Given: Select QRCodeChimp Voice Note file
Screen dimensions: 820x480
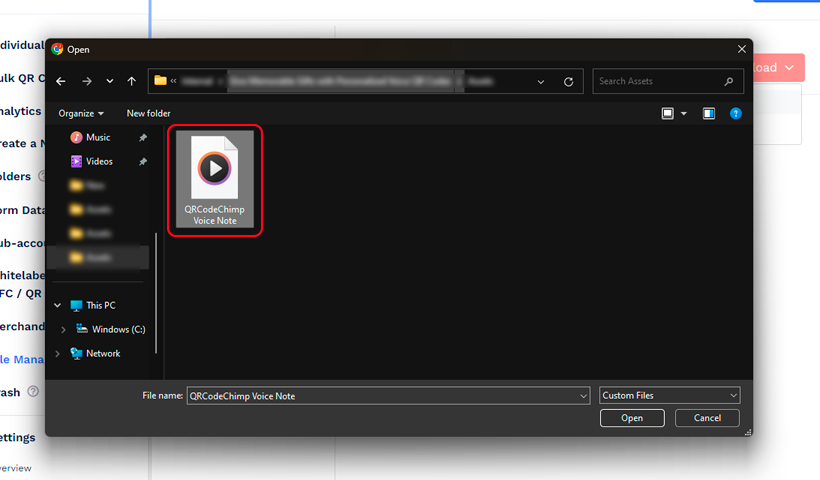Looking at the screenshot, I should click(215, 180).
